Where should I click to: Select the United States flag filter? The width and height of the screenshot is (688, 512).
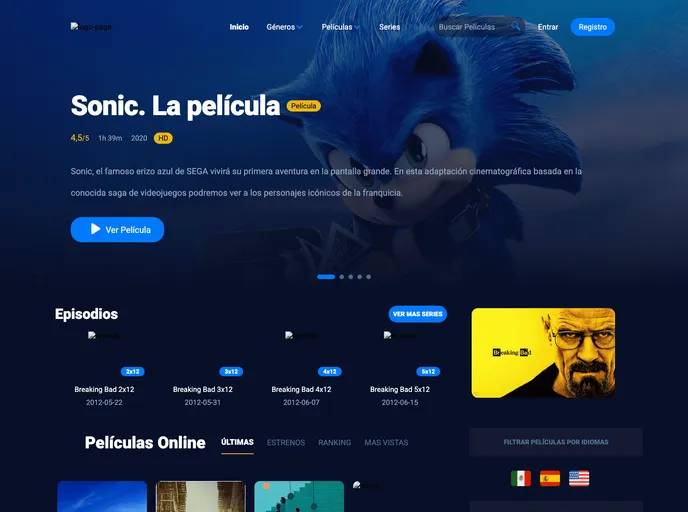[x=579, y=478]
